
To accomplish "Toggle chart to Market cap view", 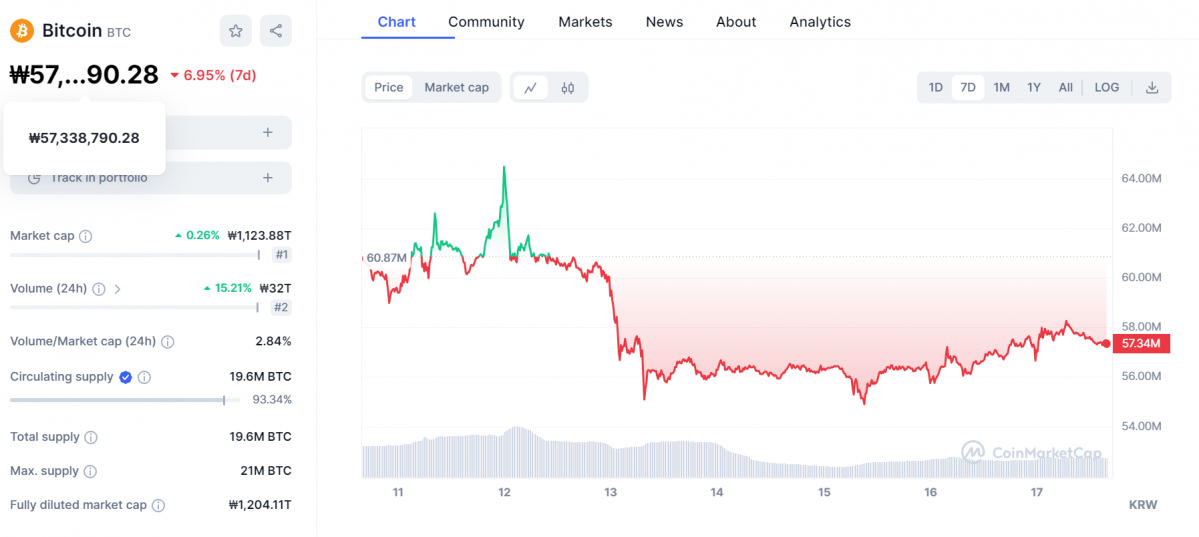I will [456, 88].
